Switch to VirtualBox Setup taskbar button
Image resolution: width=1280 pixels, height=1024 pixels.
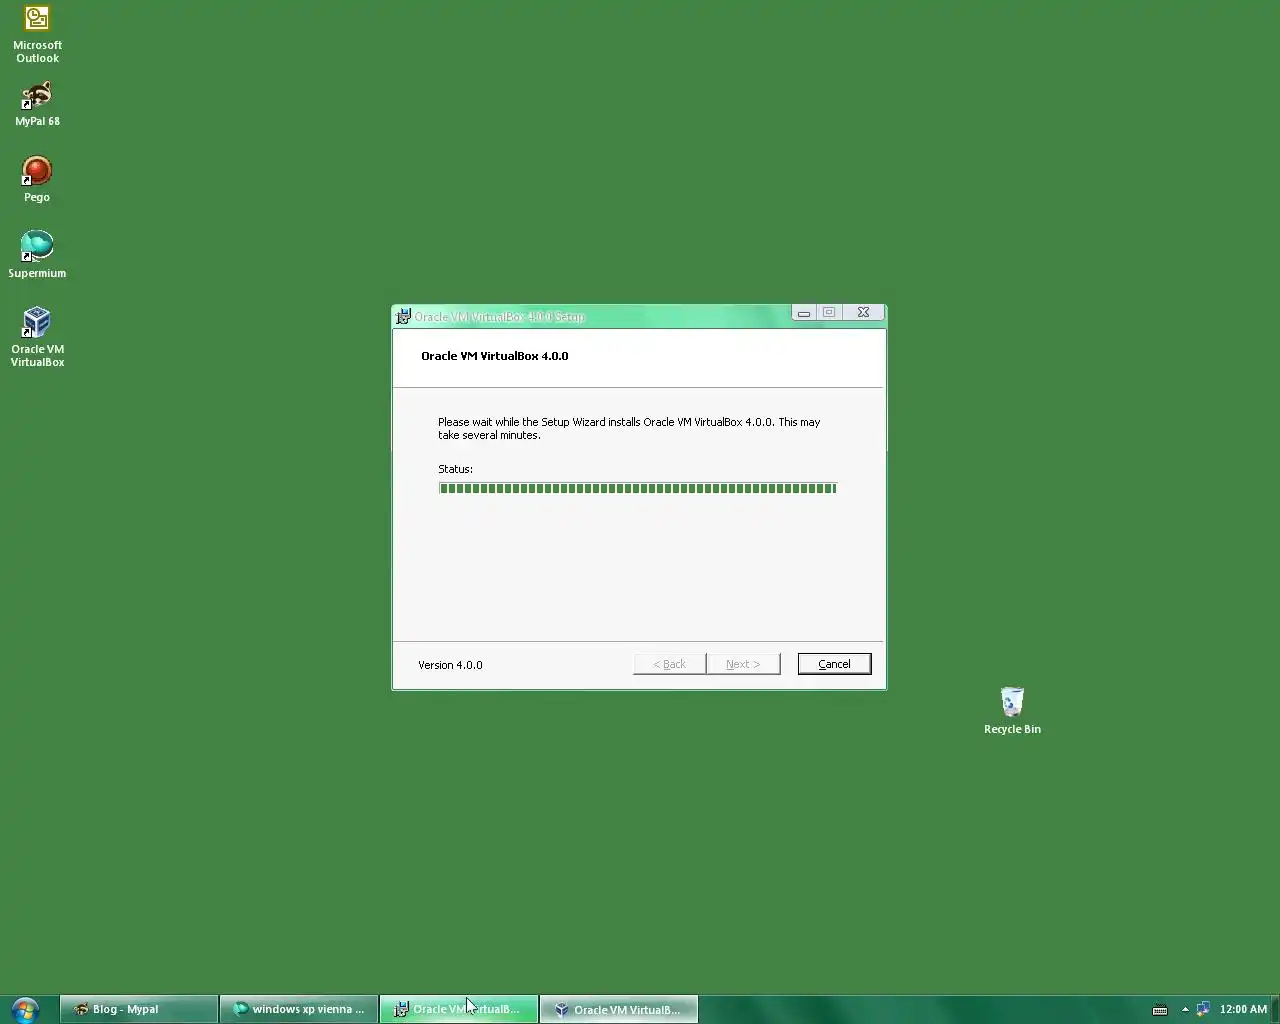(459, 1009)
